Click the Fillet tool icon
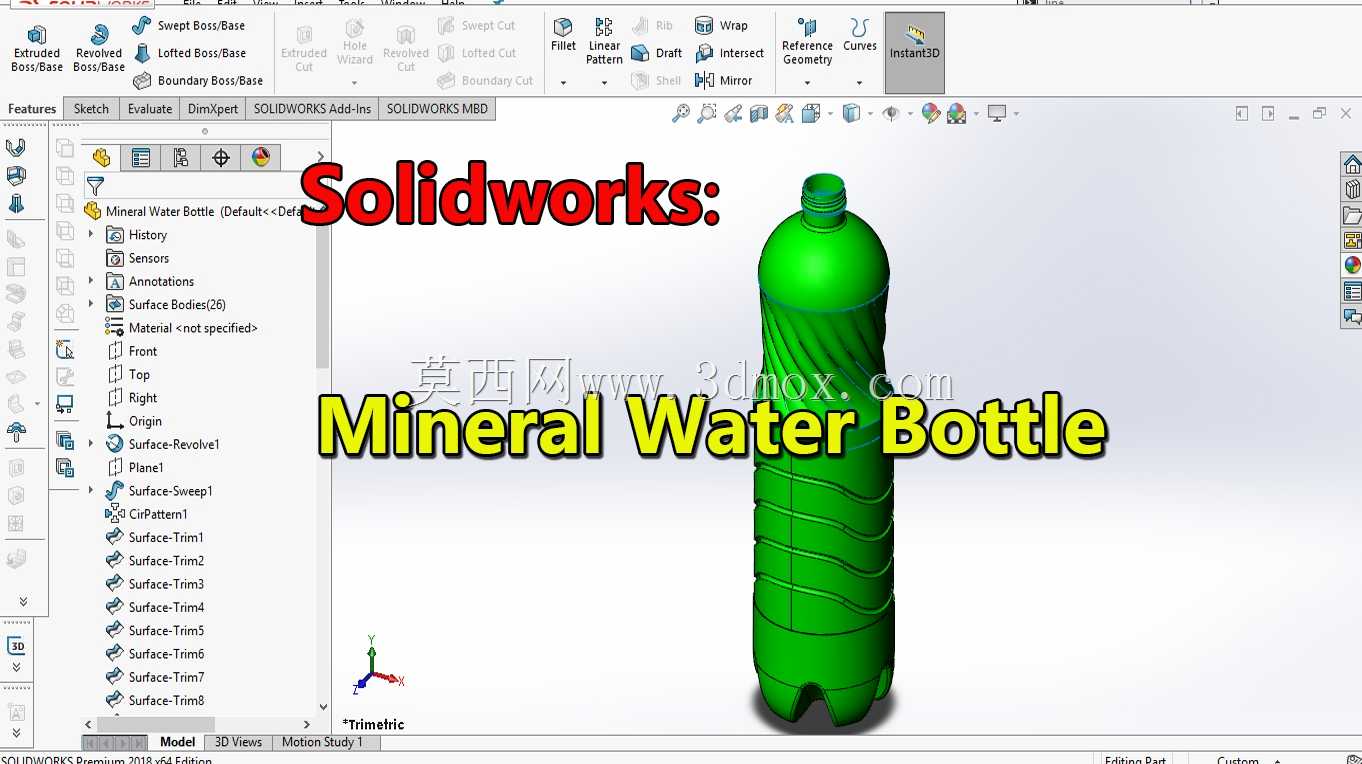Image resolution: width=1362 pixels, height=764 pixels. (x=563, y=35)
